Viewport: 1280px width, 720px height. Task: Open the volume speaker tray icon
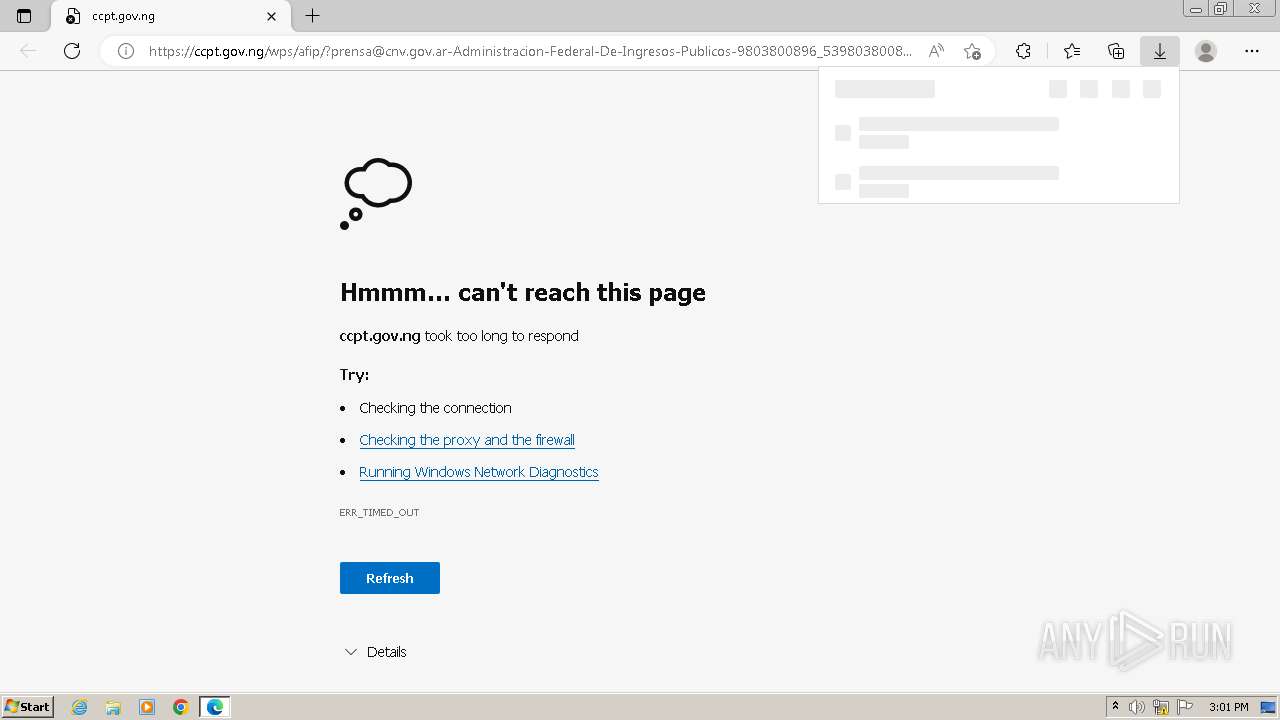pyautogui.click(x=1137, y=707)
